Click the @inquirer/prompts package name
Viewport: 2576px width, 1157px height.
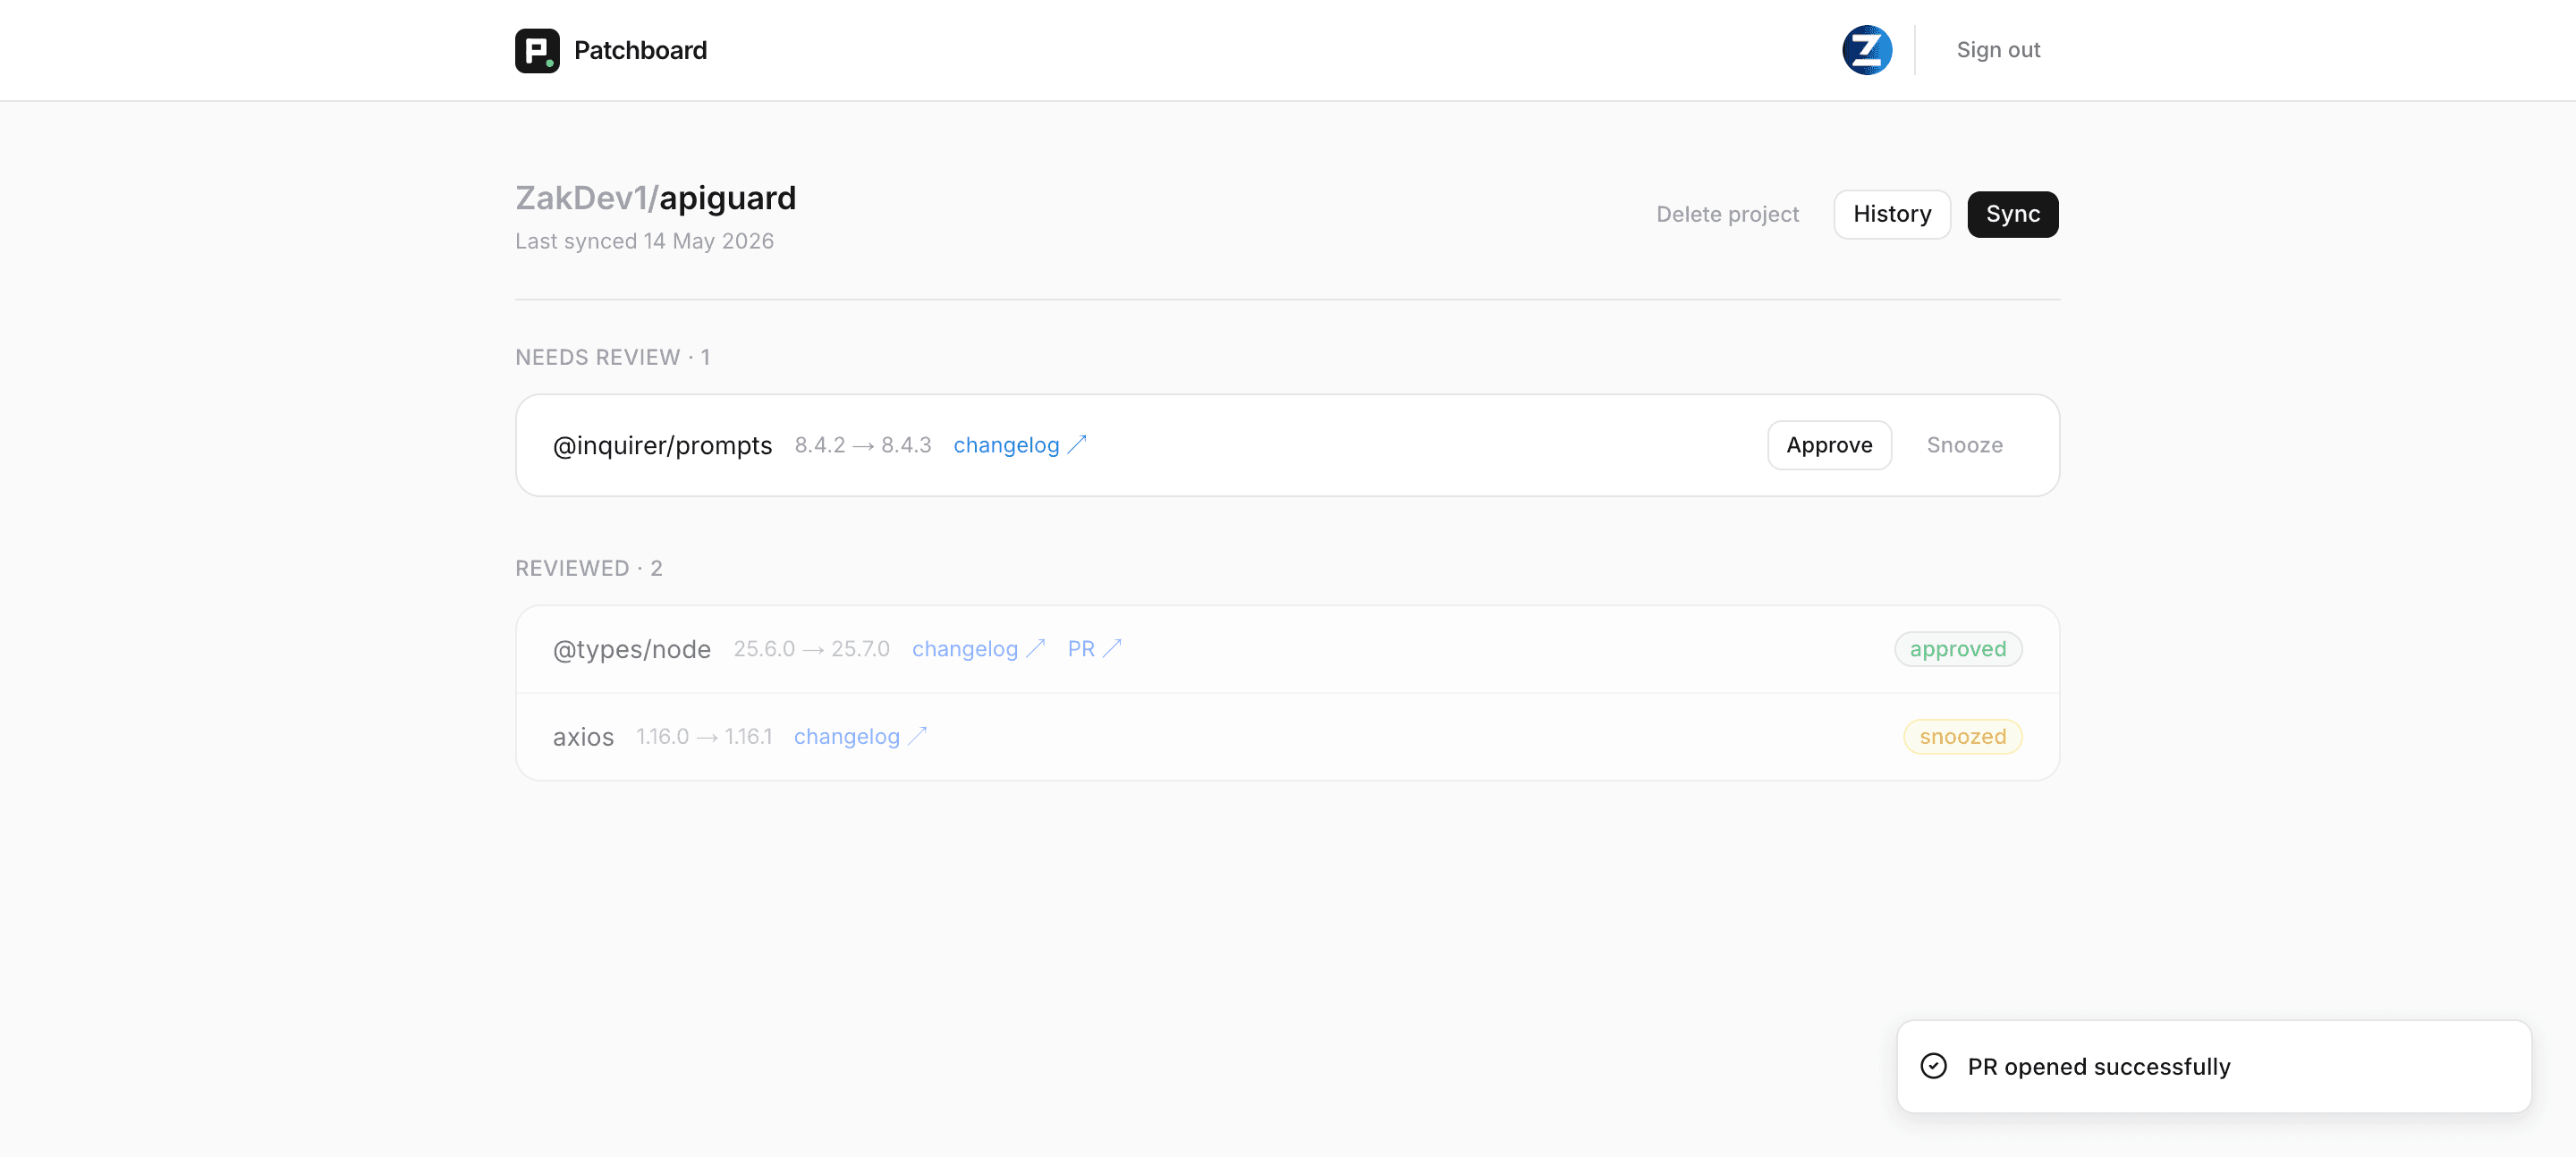[662, 445]
